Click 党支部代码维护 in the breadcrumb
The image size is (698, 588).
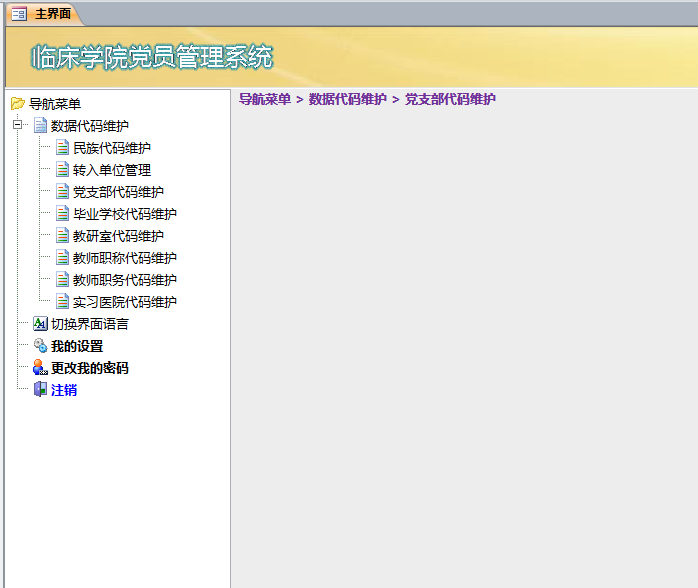450,99
